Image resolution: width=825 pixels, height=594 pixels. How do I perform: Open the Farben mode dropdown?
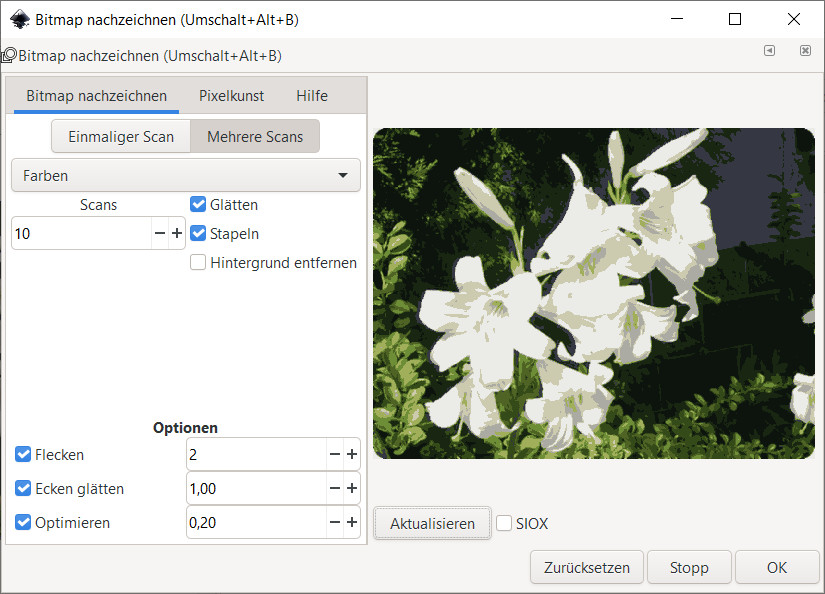pos(185,175)
